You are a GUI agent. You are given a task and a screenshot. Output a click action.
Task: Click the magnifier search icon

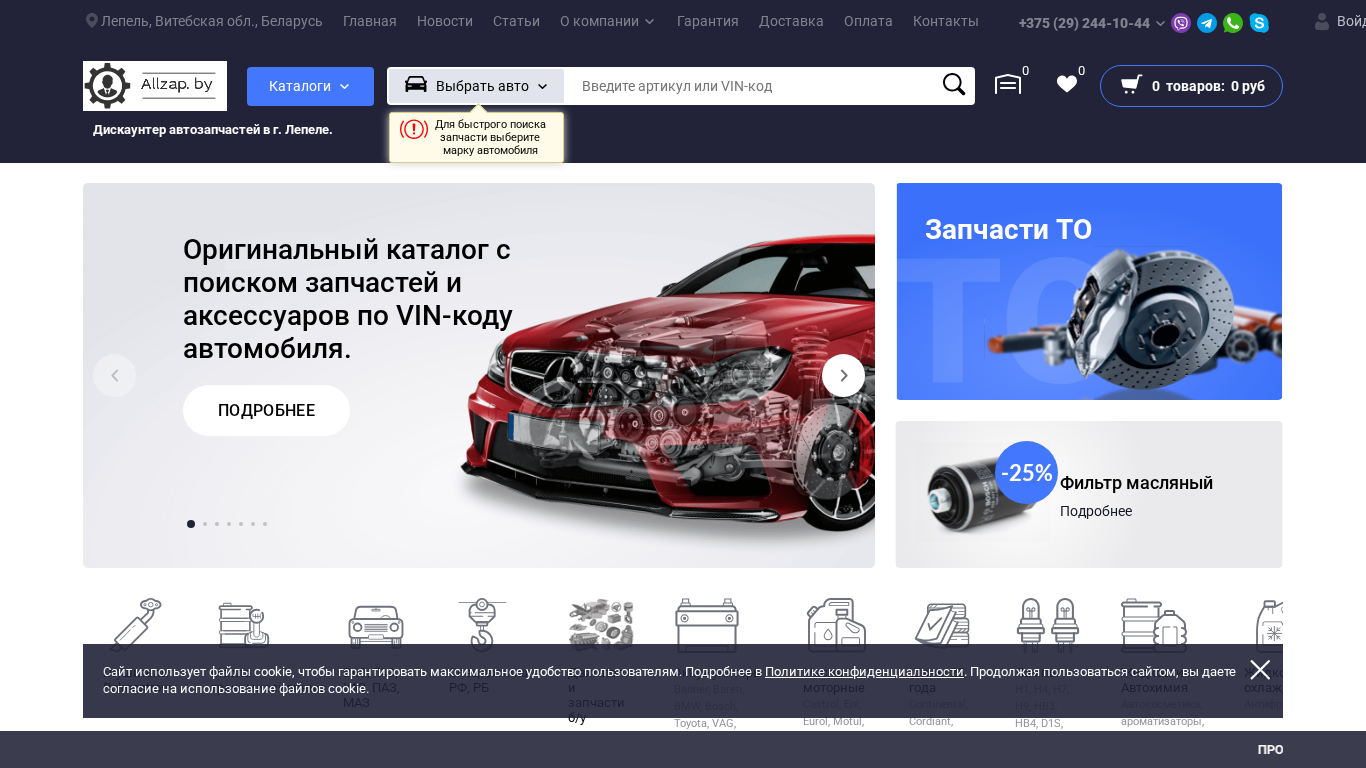click(954, 85)
